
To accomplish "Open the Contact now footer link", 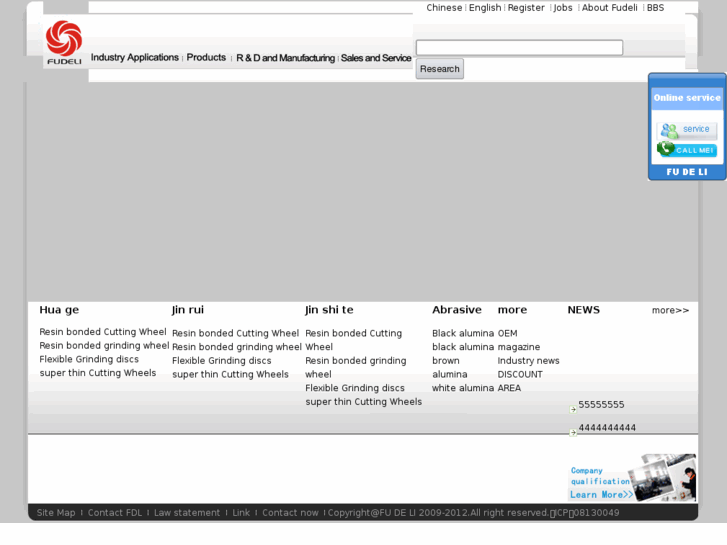I will [290, 513].
